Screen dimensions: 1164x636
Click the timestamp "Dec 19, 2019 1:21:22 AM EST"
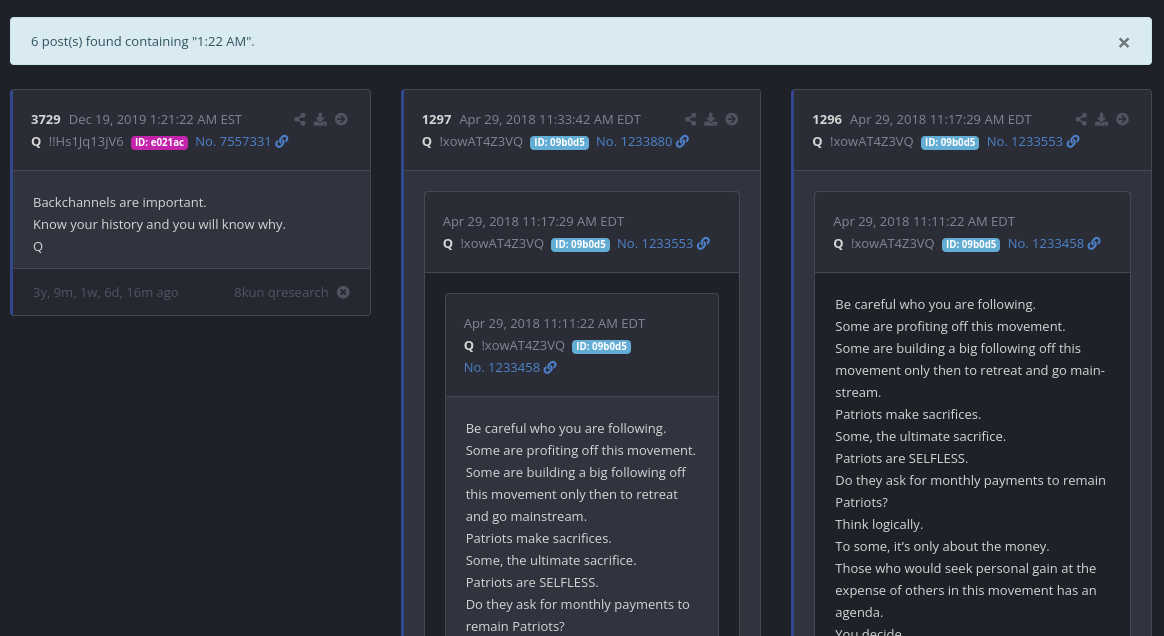coord(155,119)
